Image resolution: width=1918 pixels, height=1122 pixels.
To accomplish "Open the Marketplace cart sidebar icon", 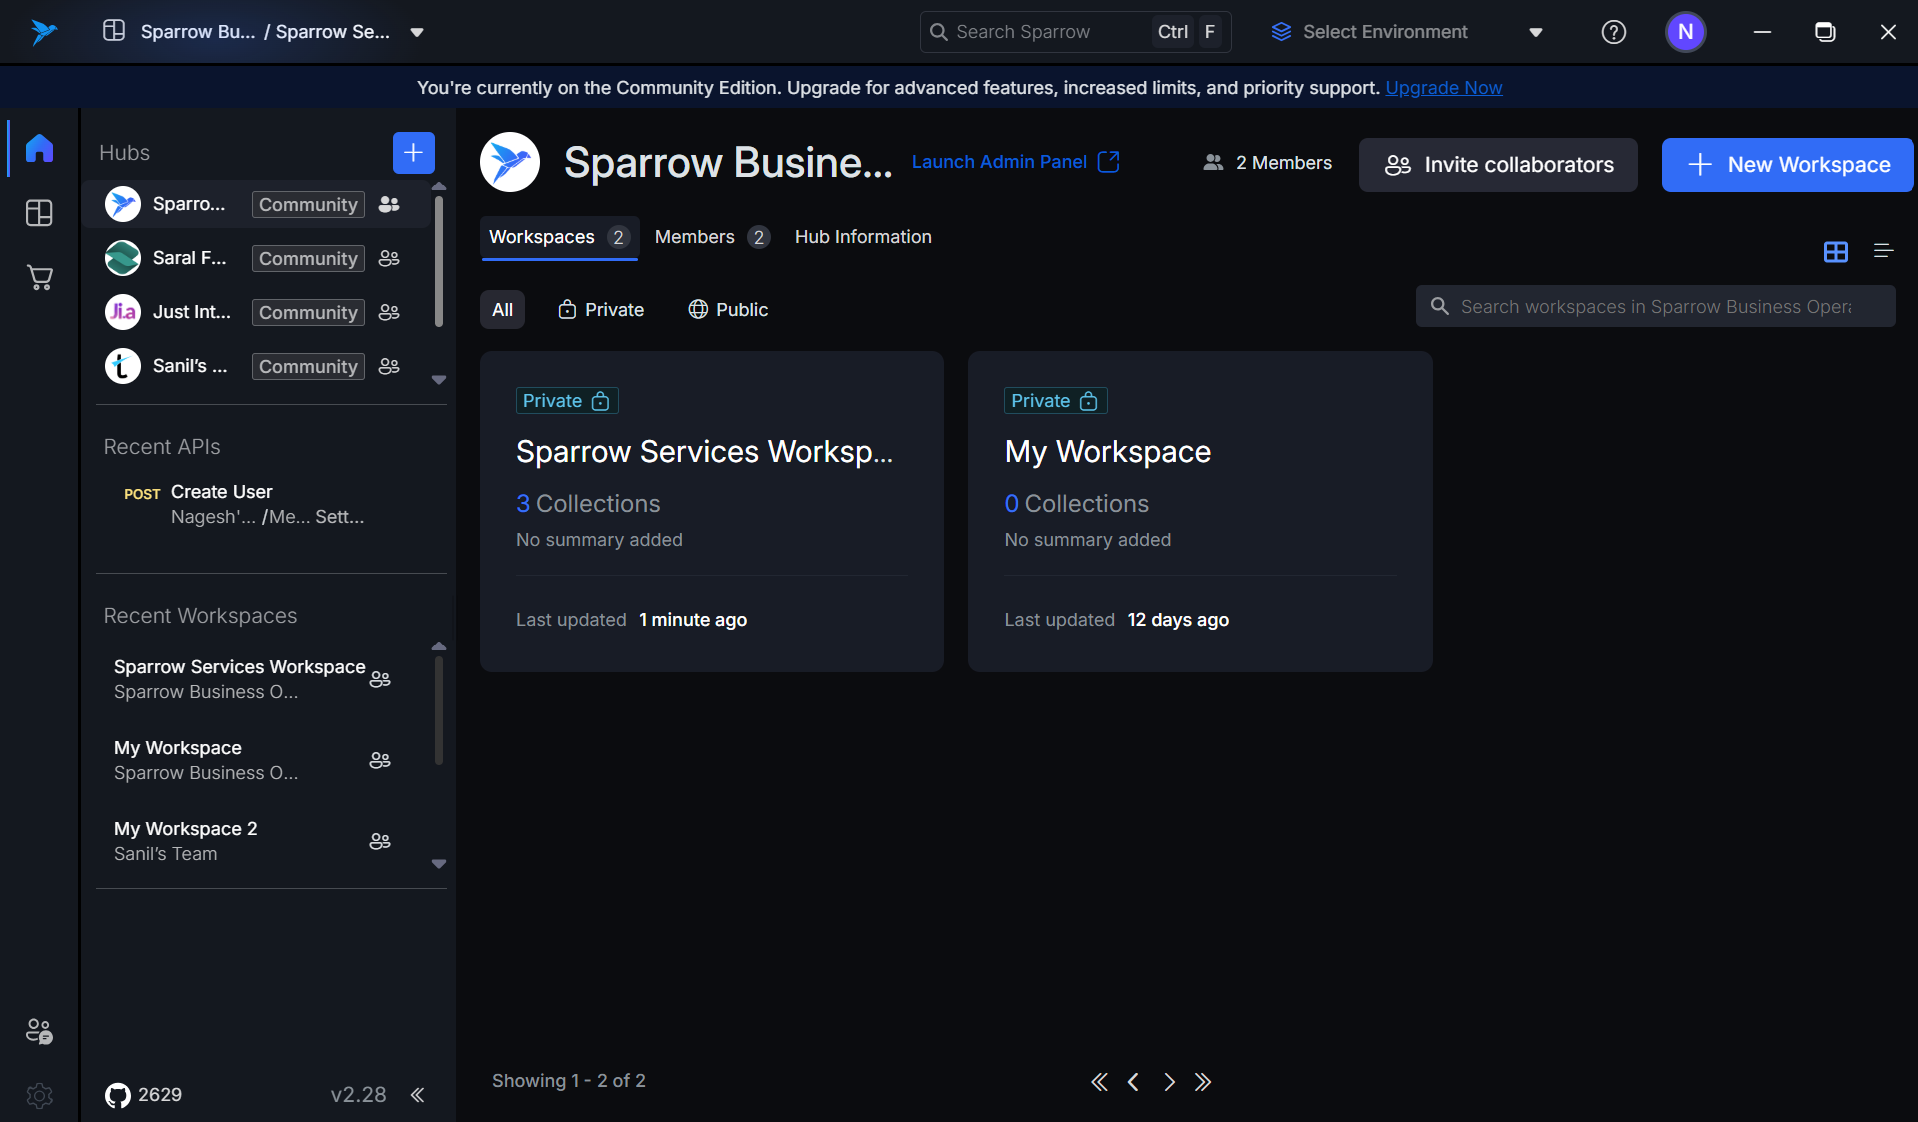I will point(39,277).
